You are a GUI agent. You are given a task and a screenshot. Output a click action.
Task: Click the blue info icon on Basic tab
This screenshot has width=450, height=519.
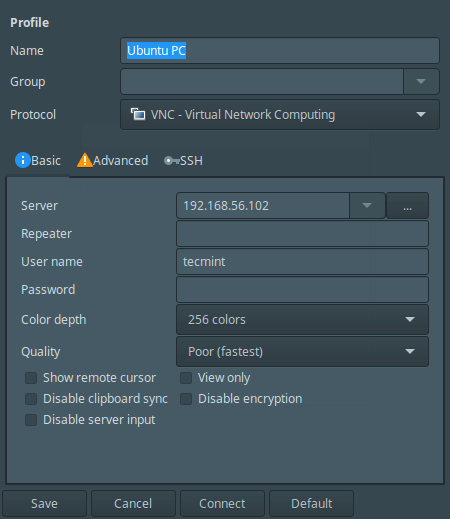click(23, 160)
